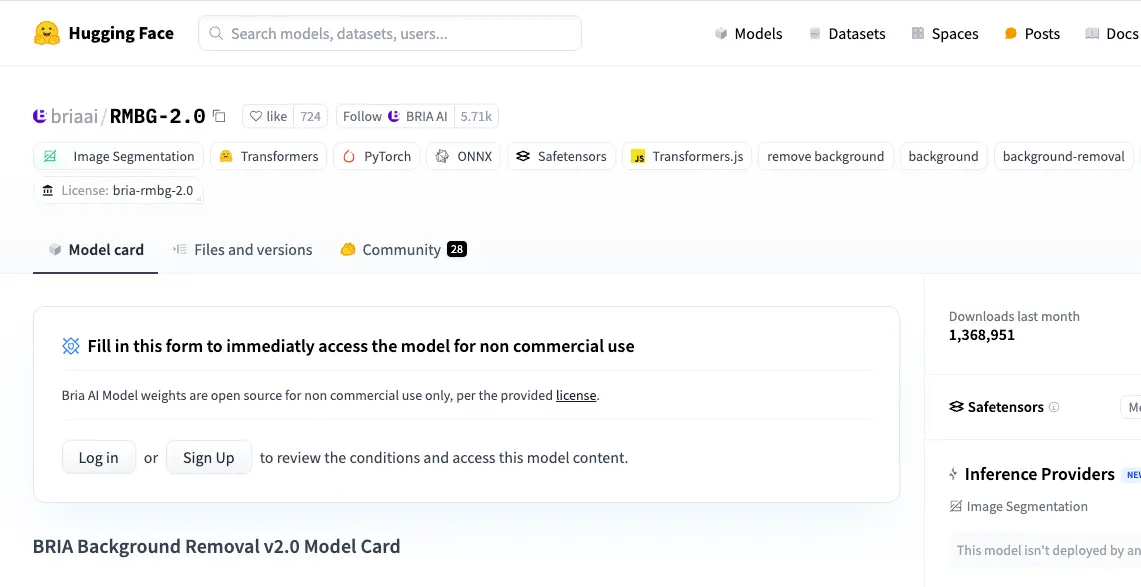Viewport: 1141px width, 587px height.
Task: Open Posts from top navigation
Action: click(1032, 33)
